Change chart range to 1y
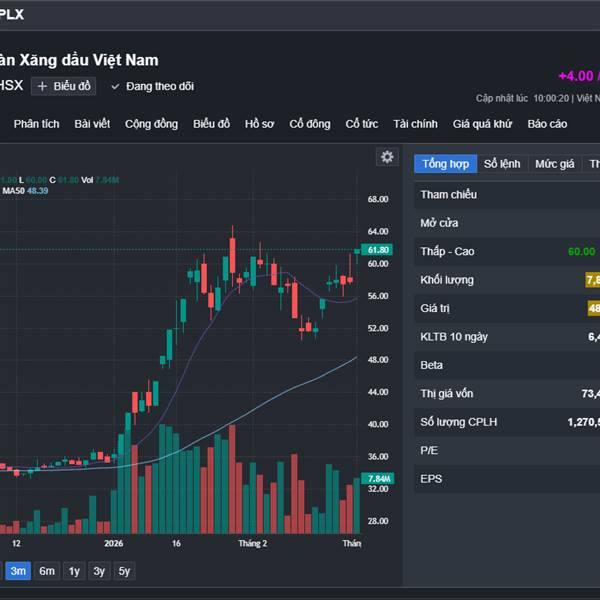The height and width of the screenshot is (600, 600). [x=74, y=571]
